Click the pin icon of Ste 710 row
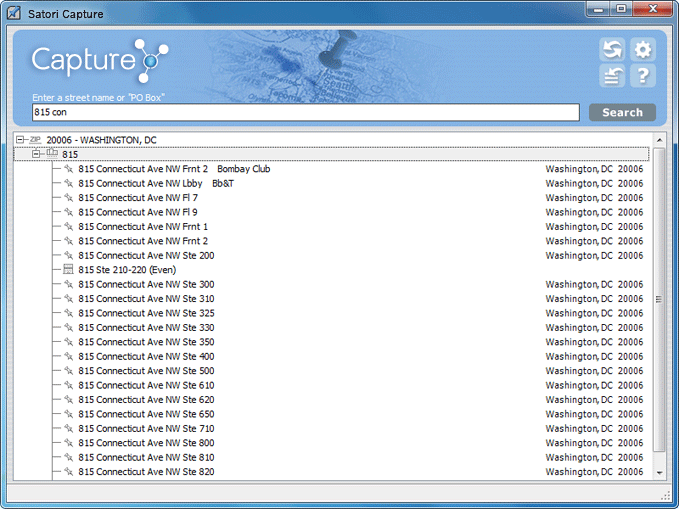The width and height of the screenshot is (679, 509). click(x=68, y=428)
